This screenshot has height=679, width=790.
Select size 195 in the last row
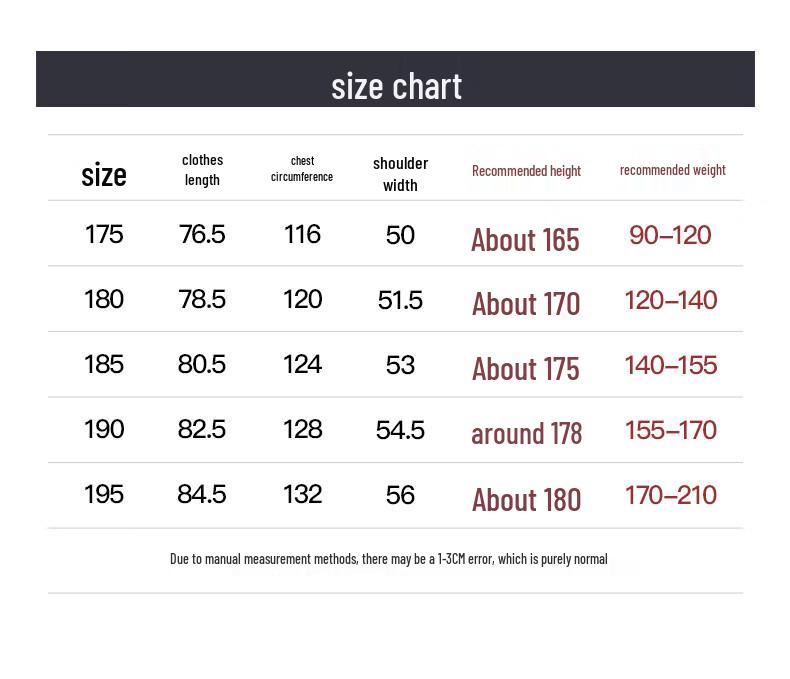pyautogui.click(x=104, y=494)
